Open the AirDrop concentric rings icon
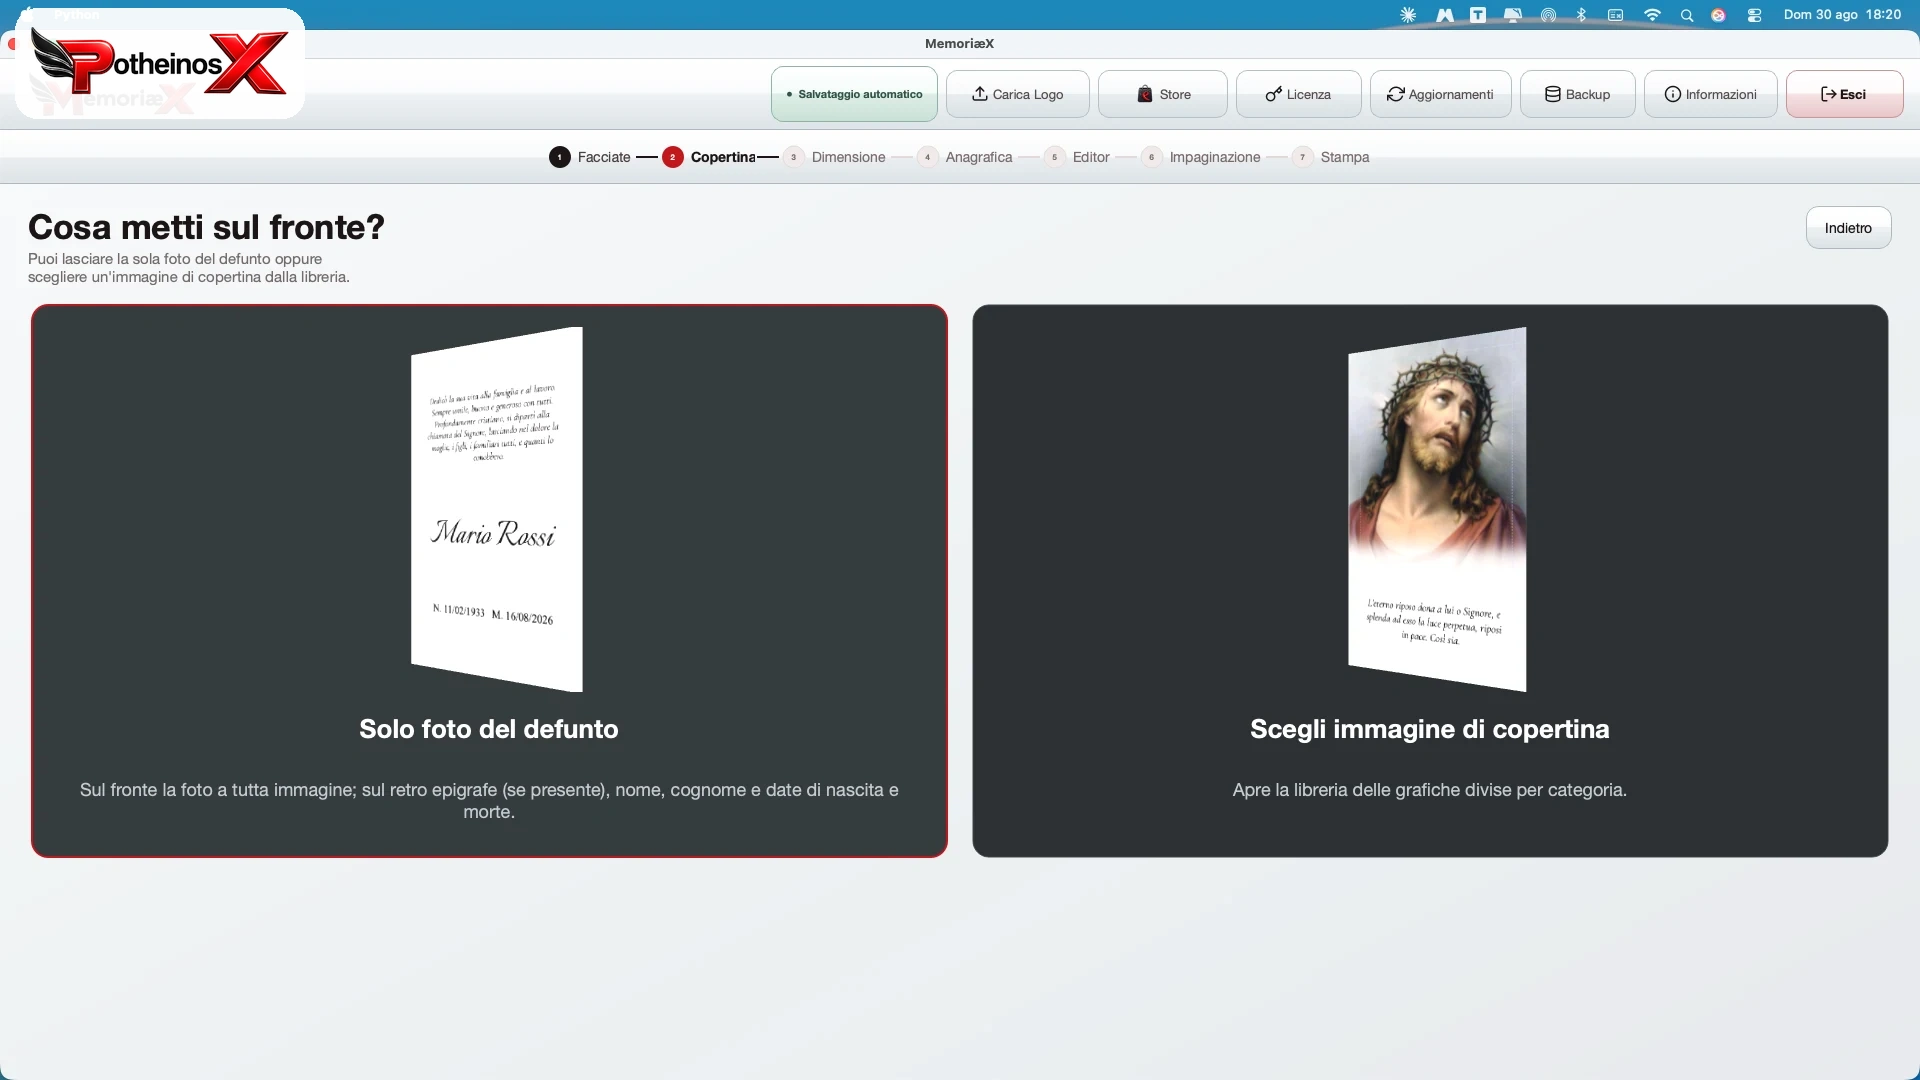 coord(1548,15)
